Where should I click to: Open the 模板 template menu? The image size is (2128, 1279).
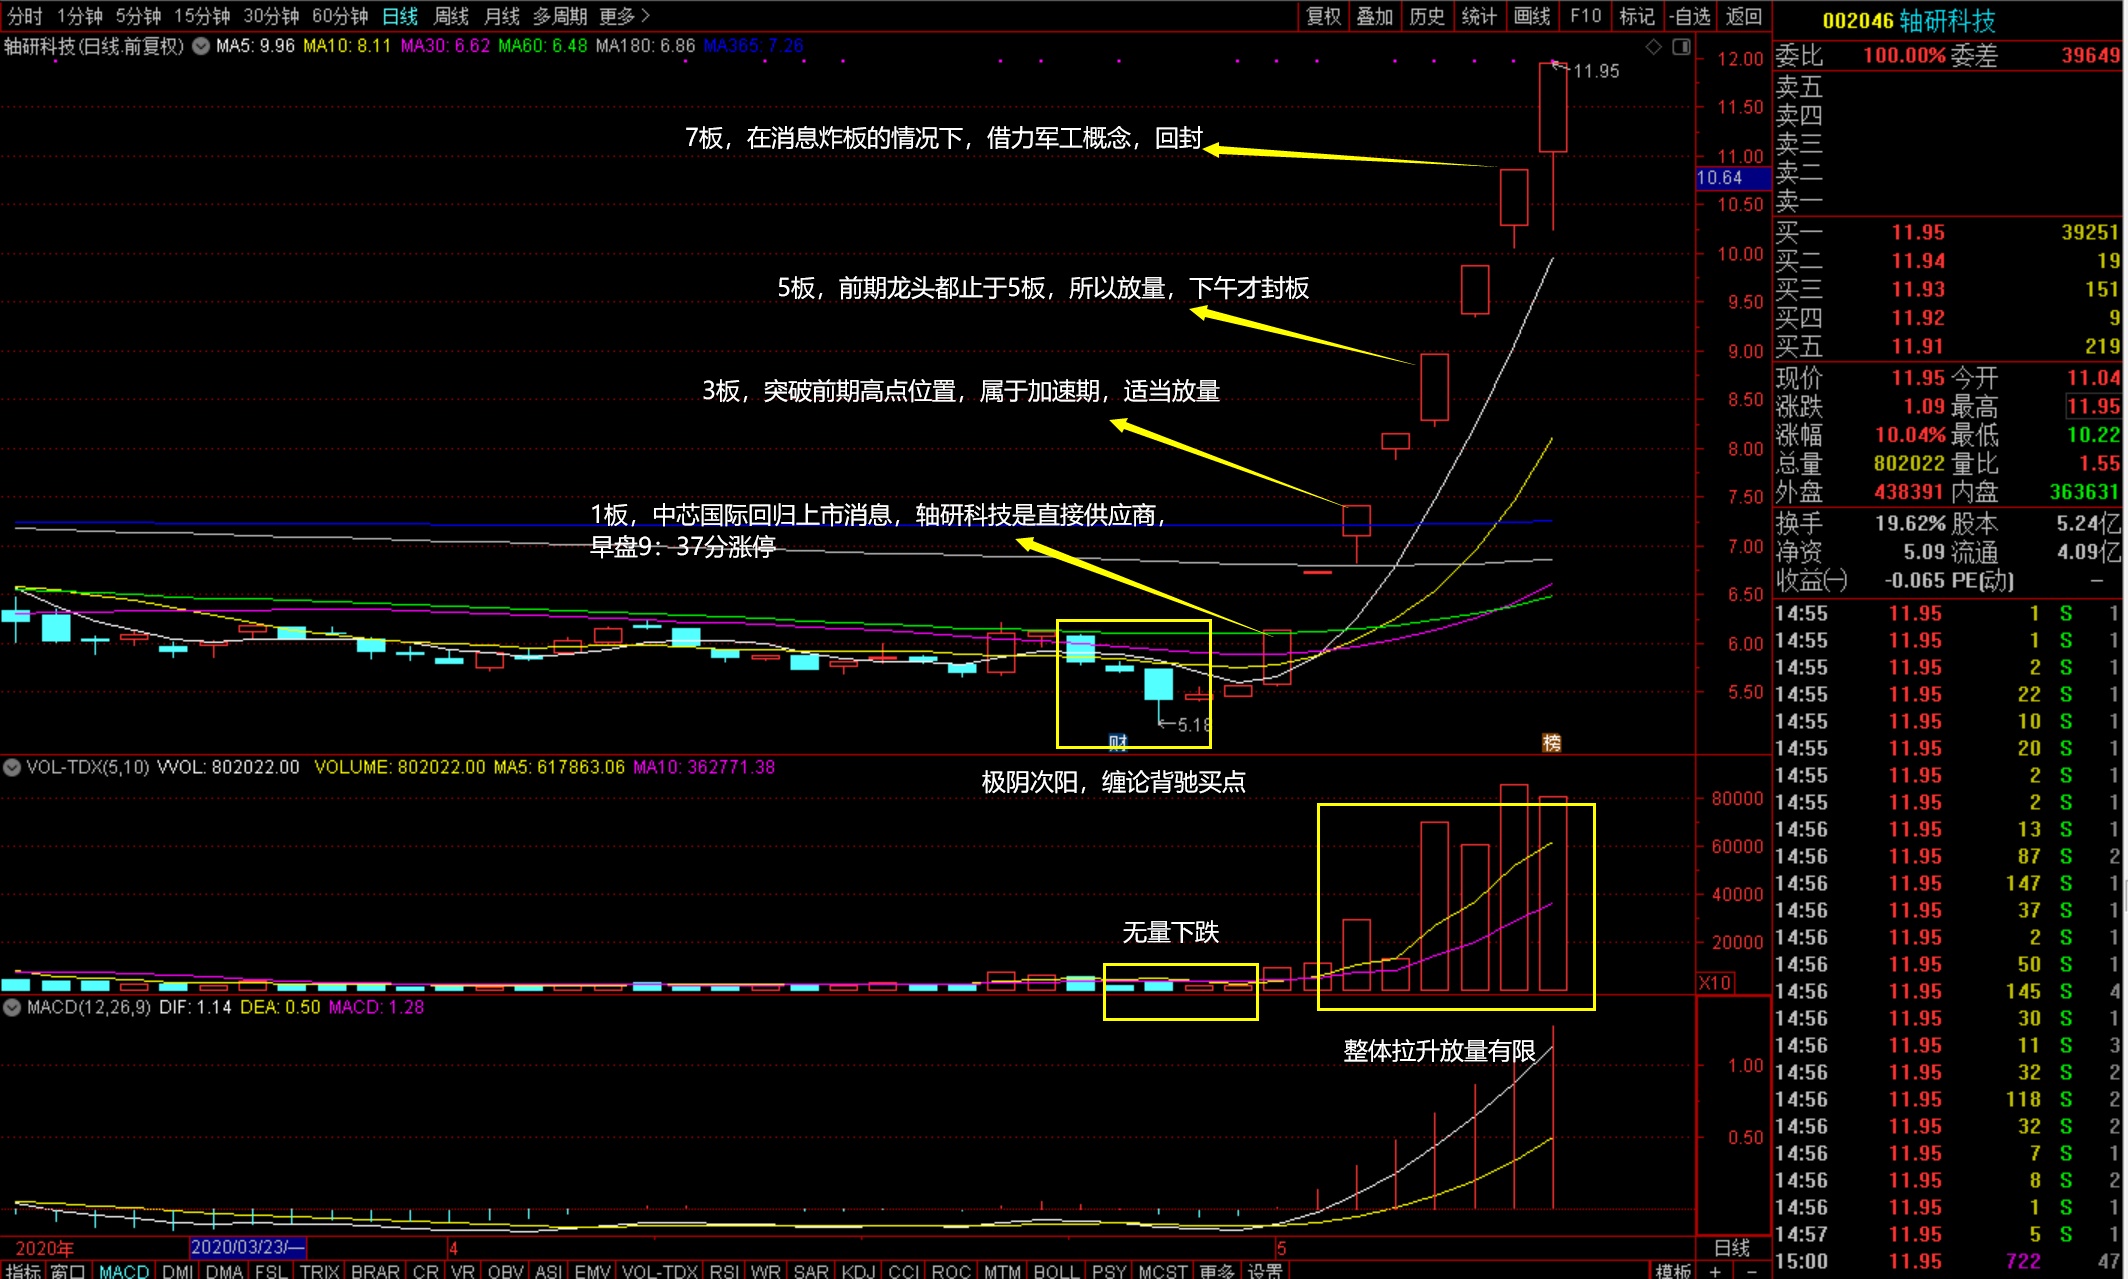tap(1673, 1271)
